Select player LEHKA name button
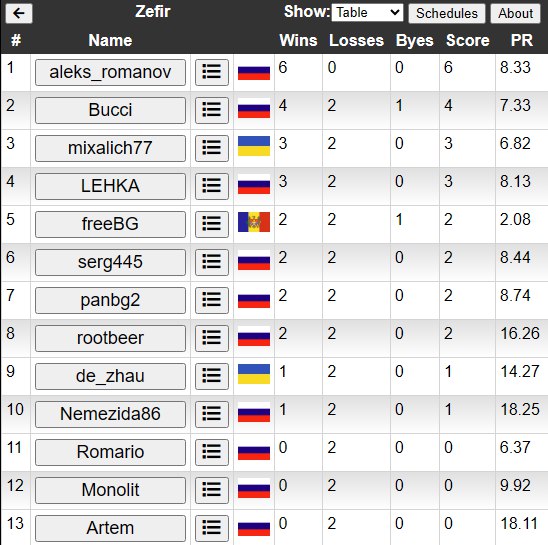Screen dimensions: 548x545 pyautogui.click(x=110, y=186)
